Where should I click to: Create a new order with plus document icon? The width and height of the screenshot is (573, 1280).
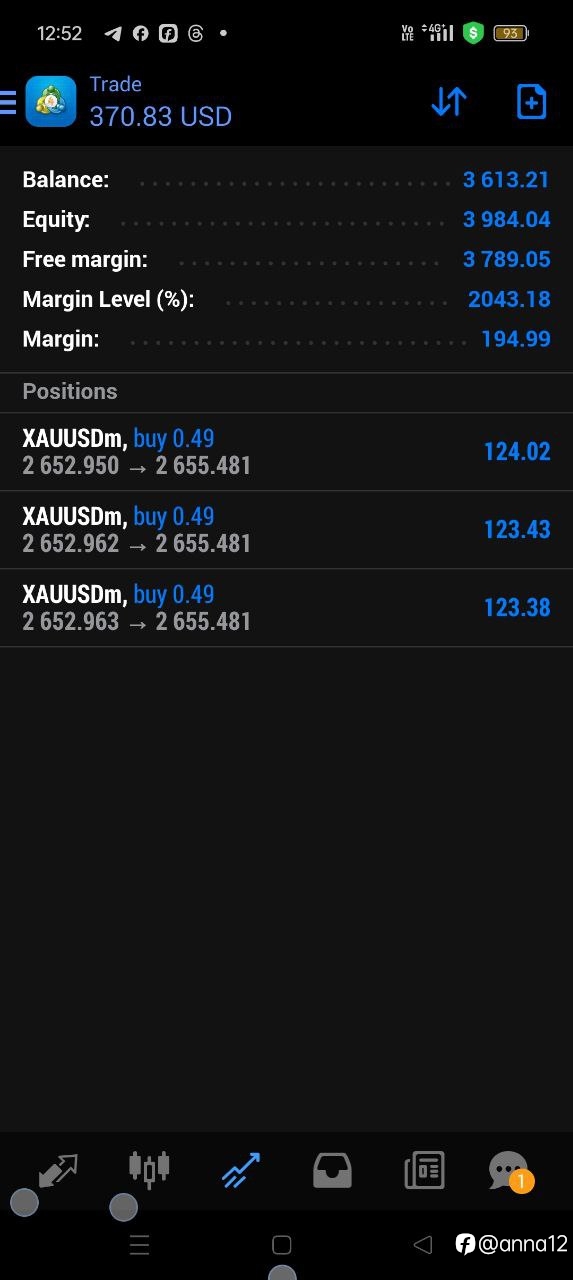point(531,101)
